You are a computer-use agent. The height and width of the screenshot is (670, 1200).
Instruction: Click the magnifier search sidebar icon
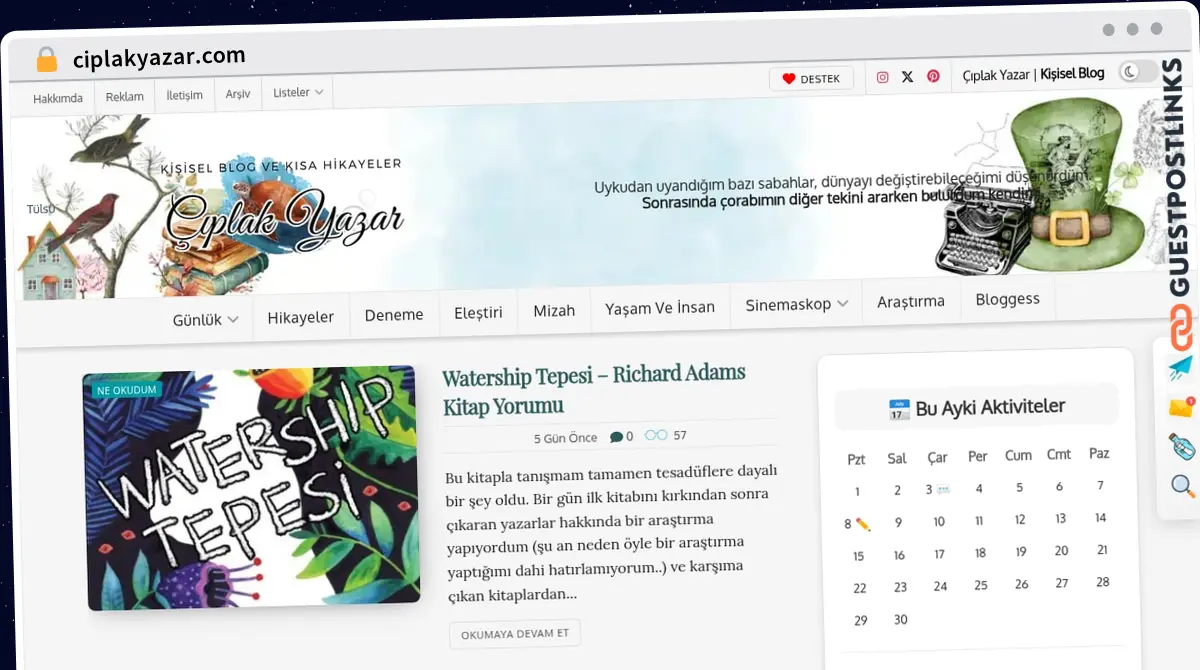1183,487
